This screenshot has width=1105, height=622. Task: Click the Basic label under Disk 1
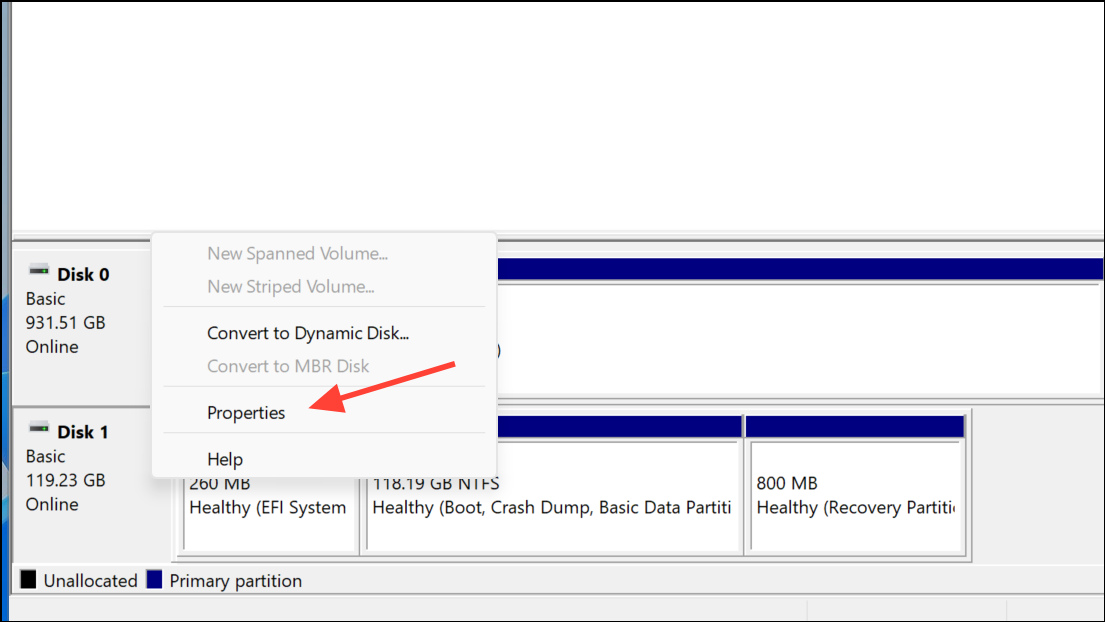(45, 456)
